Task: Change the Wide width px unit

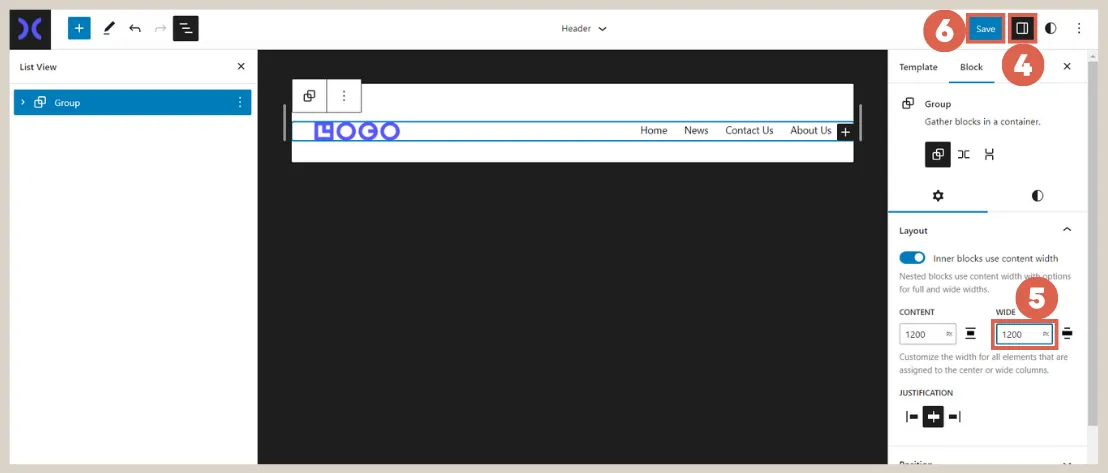Action: (1046, 334)
